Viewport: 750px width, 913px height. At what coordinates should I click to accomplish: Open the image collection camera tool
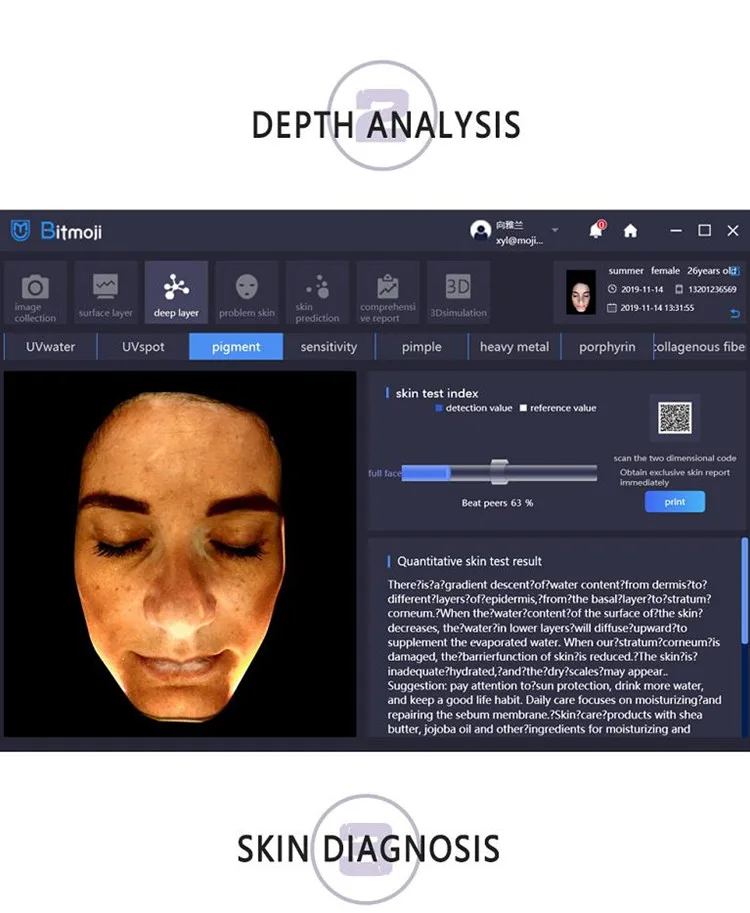click(35, 292)
